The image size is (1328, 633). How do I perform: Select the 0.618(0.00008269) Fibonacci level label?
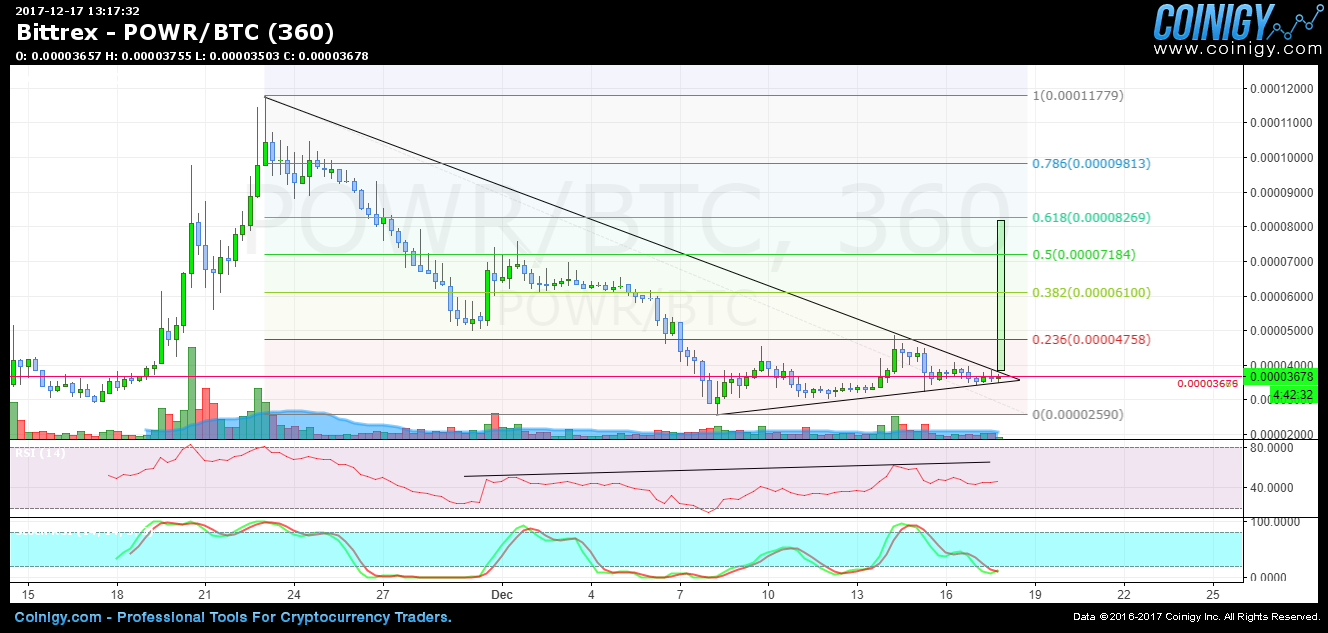click(x=1090, y=217)
